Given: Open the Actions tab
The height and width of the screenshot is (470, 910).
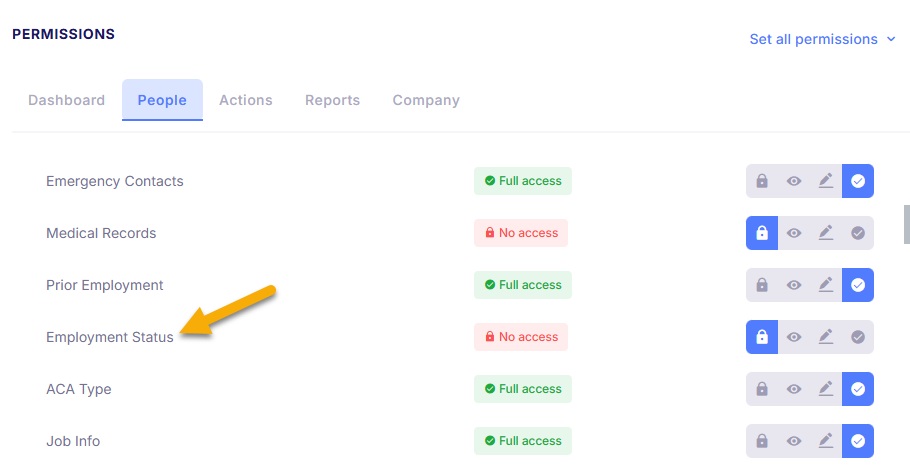Looking at the screenshot, I should point(245,100).
